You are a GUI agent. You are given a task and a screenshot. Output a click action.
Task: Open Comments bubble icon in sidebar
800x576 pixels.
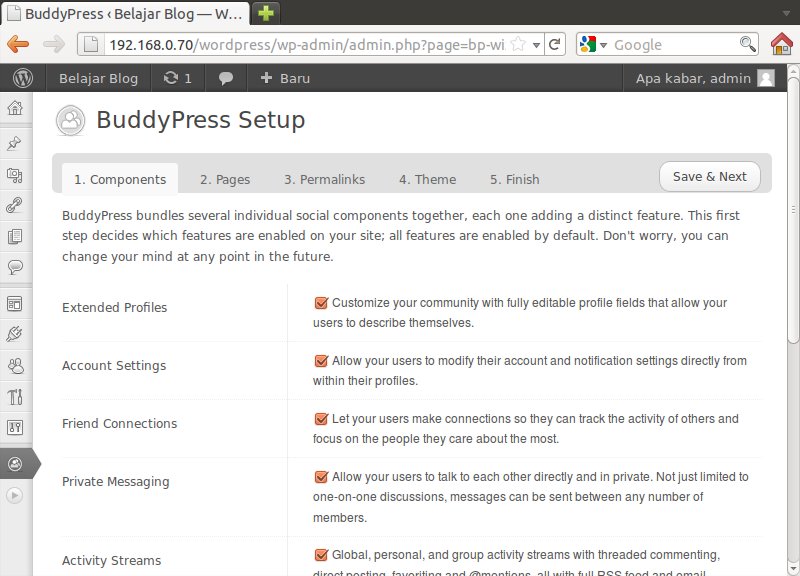(x=15, y=267)
